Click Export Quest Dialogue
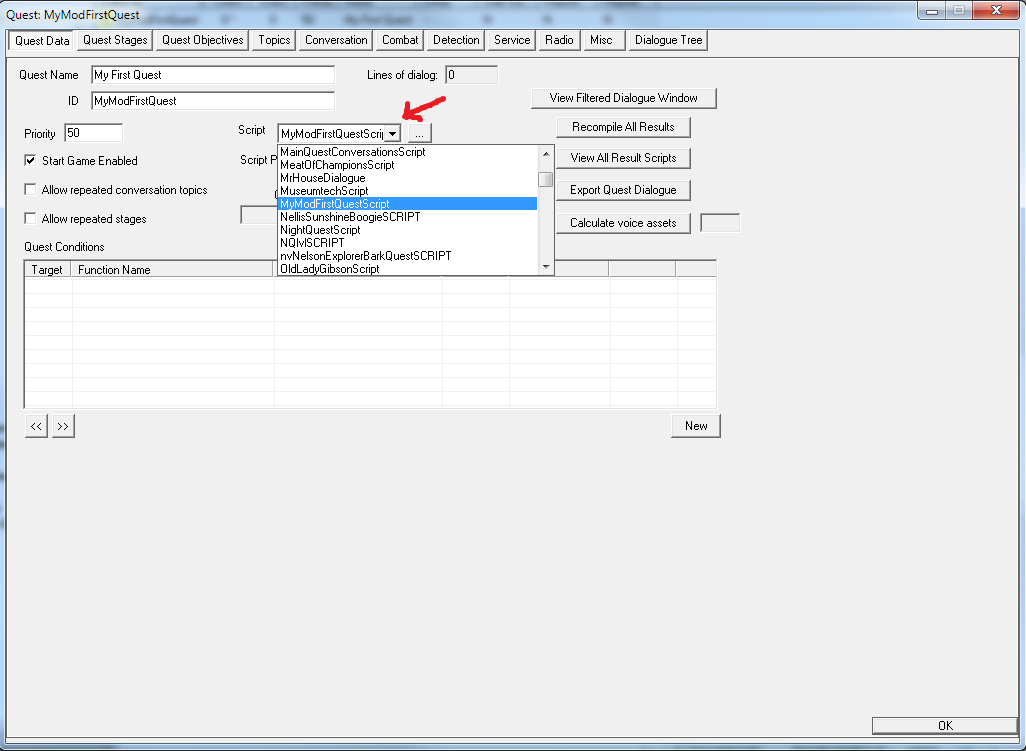The image size is (1026, 751). 623,190
